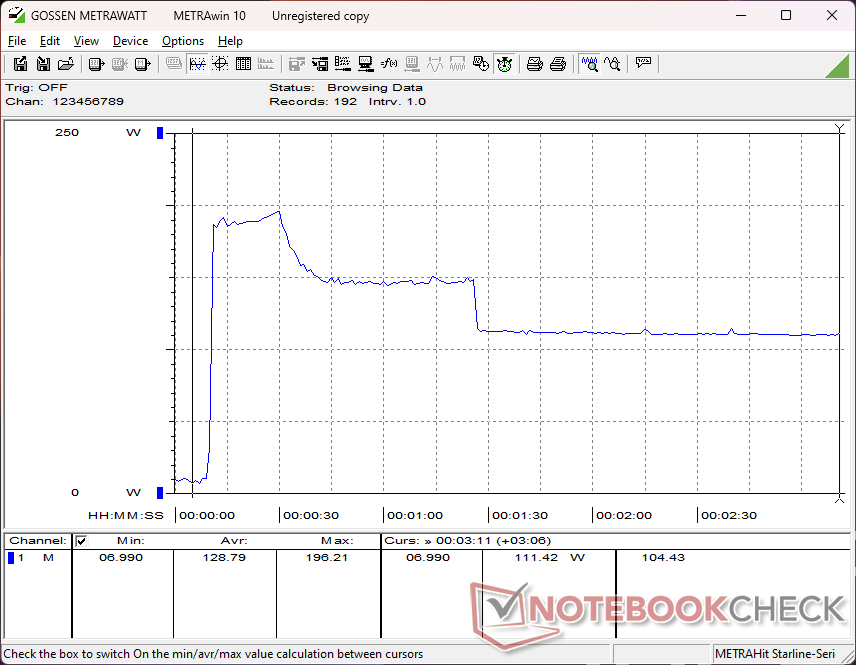The height and width of the screenshot is (665, 856).
Task: Open the Device menu
Action: click(x=130, y=41)
